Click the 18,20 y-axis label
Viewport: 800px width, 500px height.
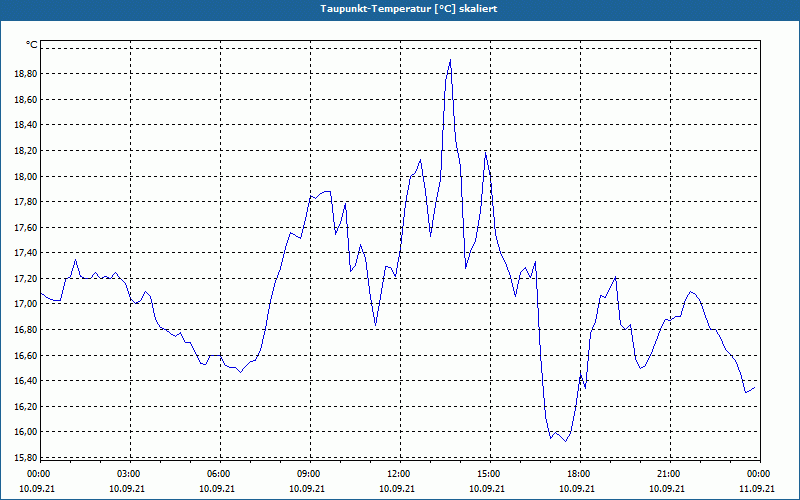(x=26, y=151)
